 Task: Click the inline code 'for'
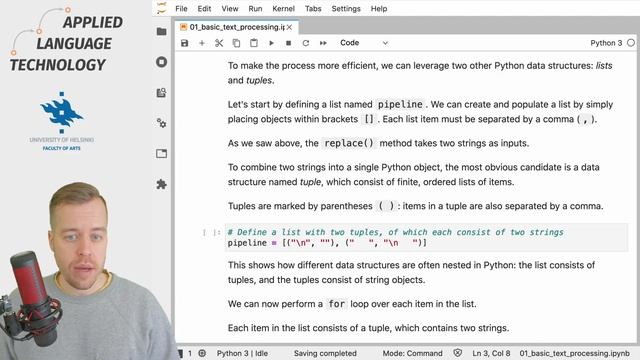tap(337, 304)
